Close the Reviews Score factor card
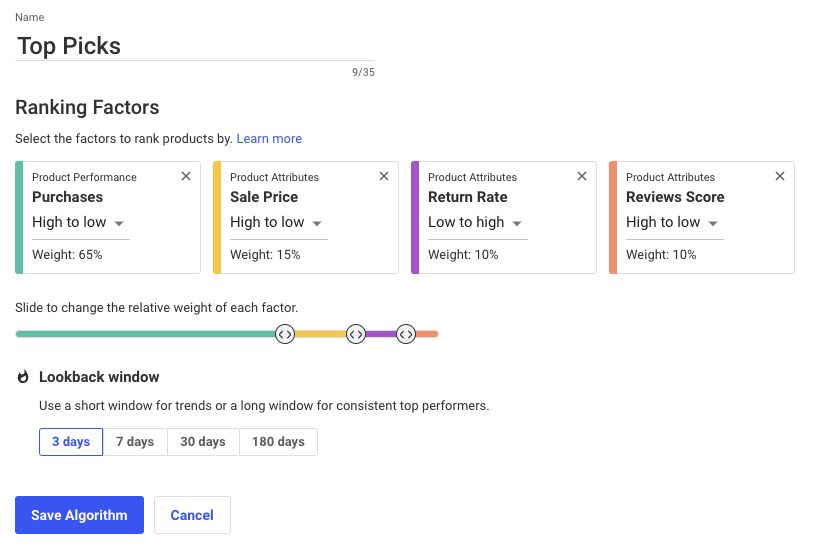This screenshot has width=836, height=554. 780,176
